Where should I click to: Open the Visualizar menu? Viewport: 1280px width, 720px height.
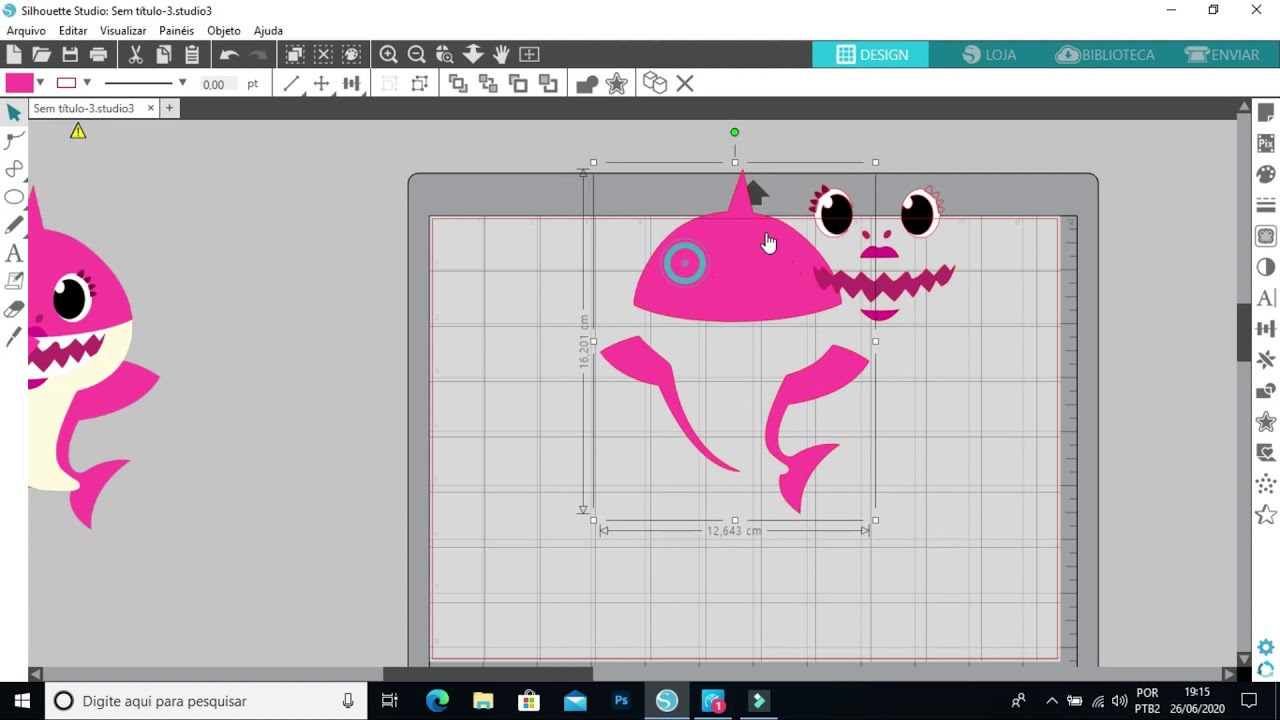point(123,31)
